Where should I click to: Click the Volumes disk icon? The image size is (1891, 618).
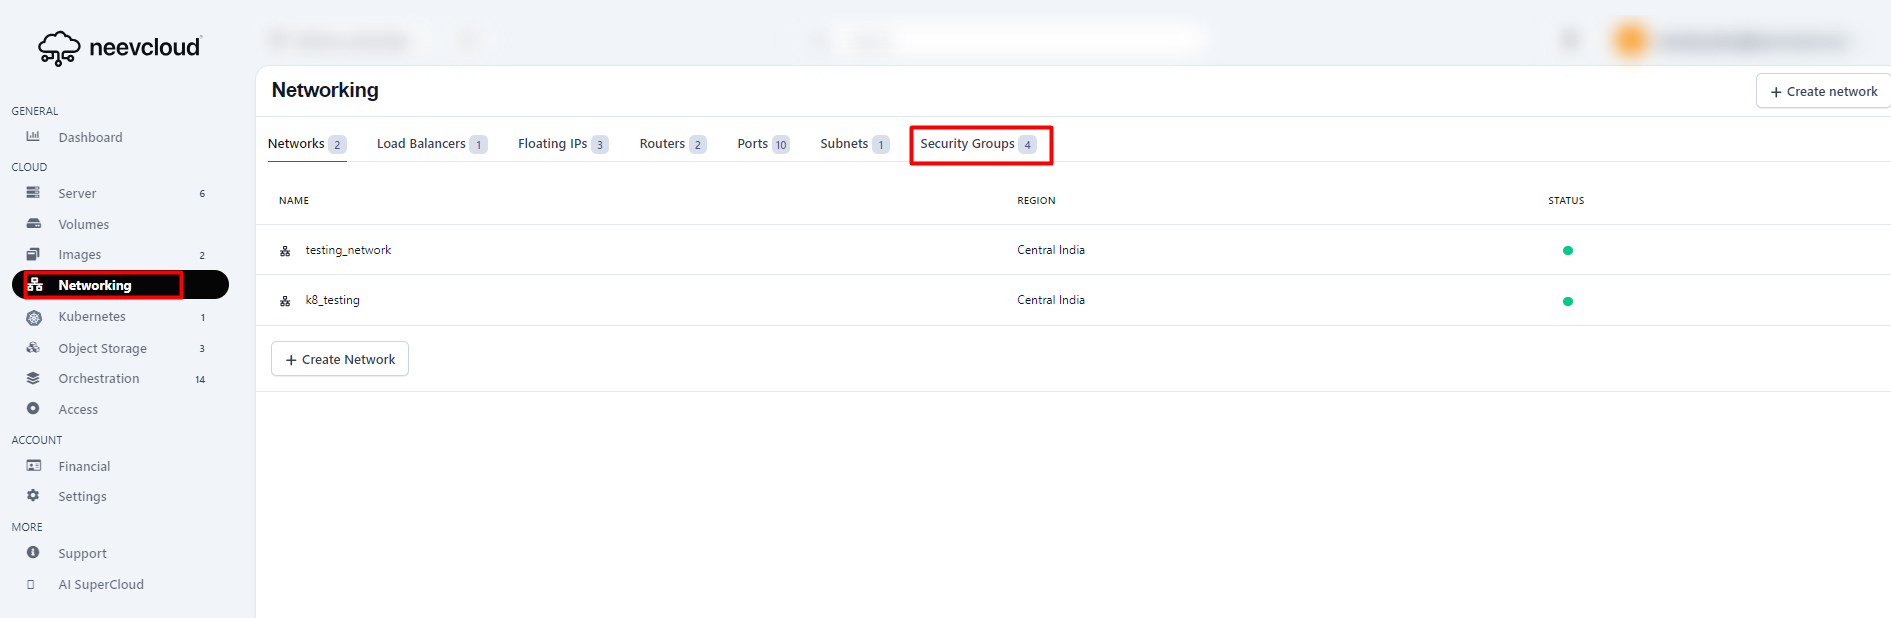click(33, 224)
